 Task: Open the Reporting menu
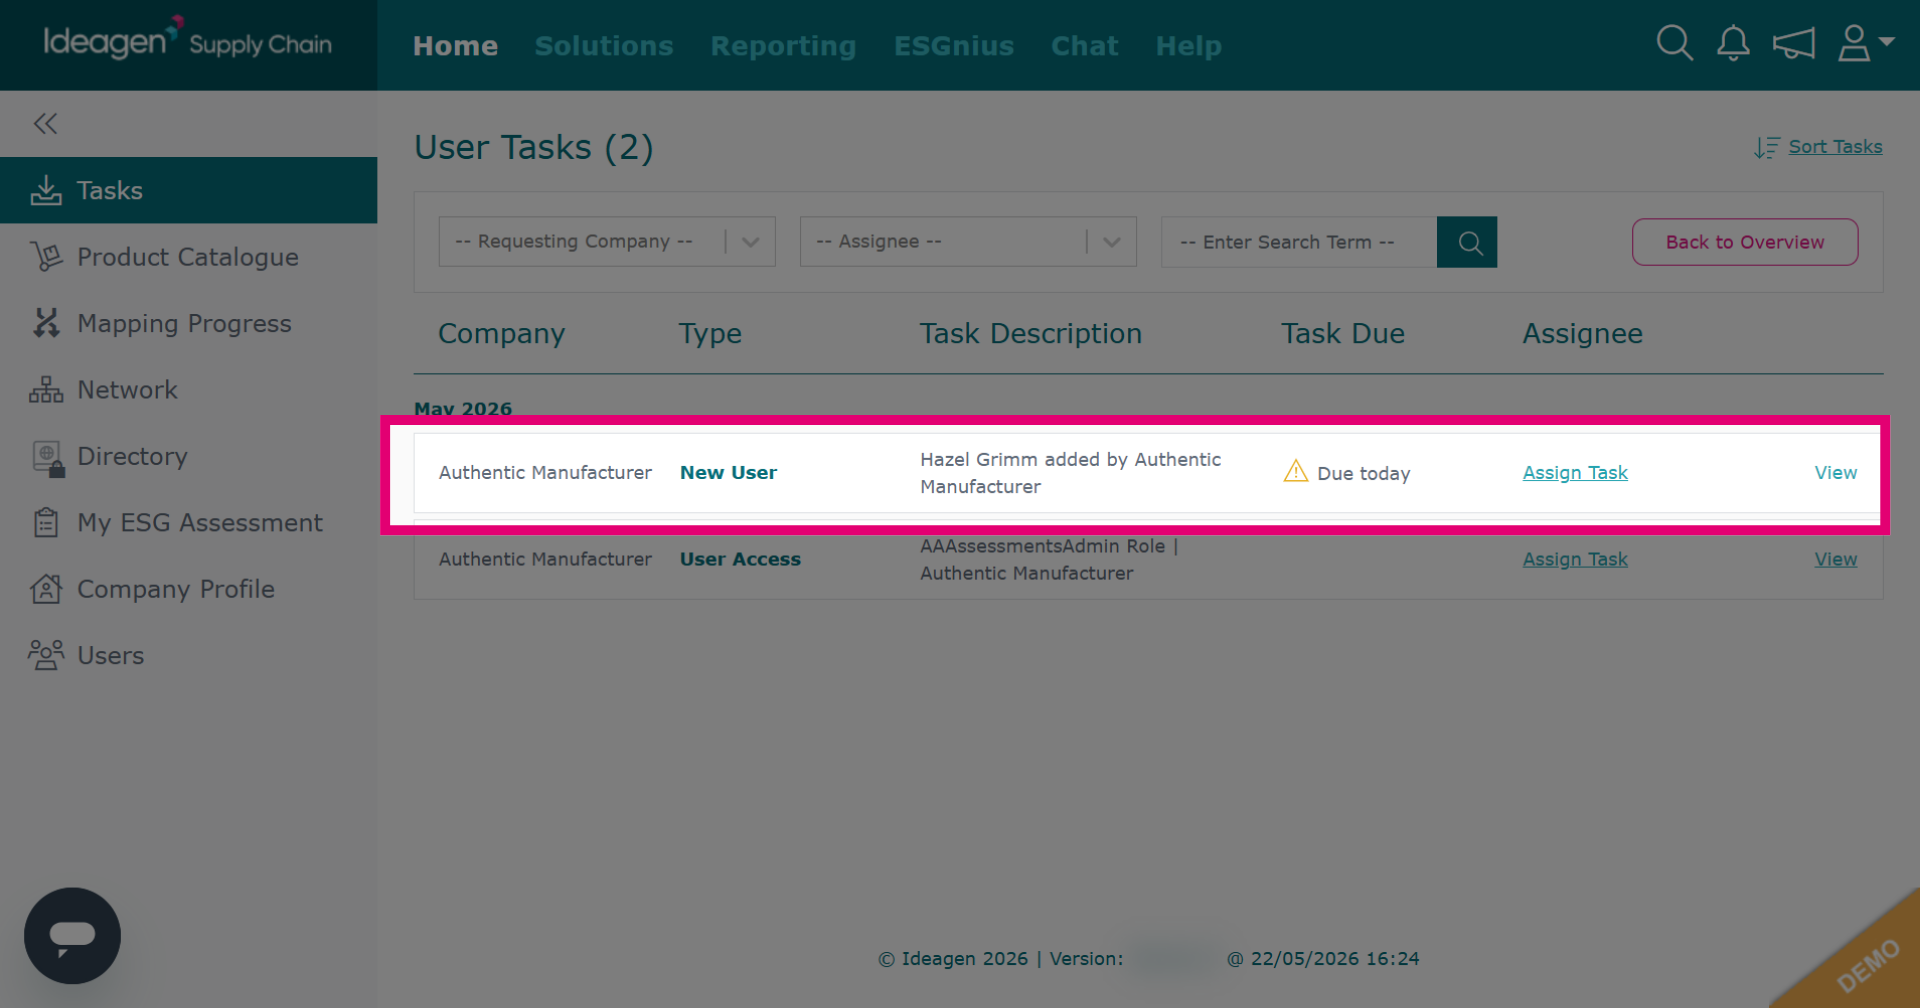point(783,47)
